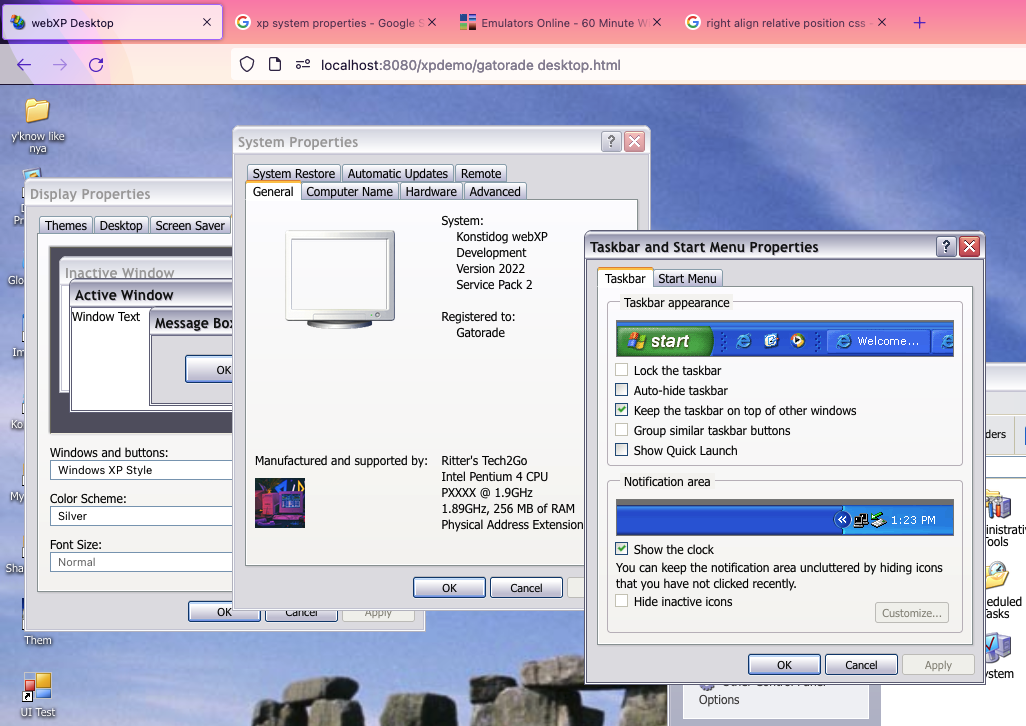
Task: Click the browser reload page icon
Action: point(96,65)
